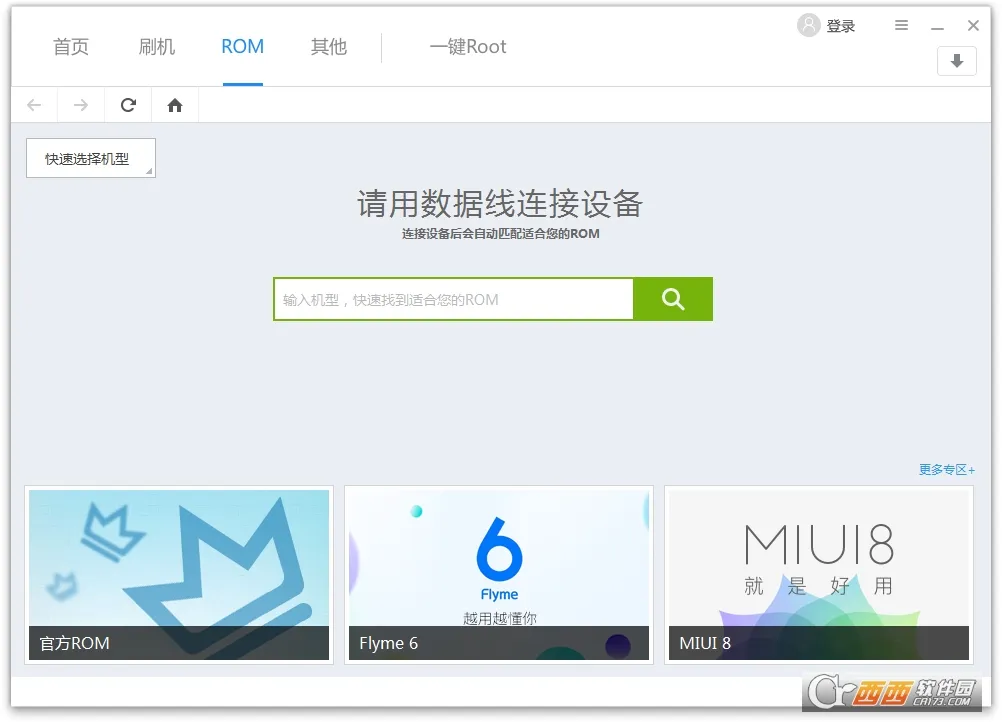Open the 官方ROM card
This screenshot has width=1002, height=722.
179,575
